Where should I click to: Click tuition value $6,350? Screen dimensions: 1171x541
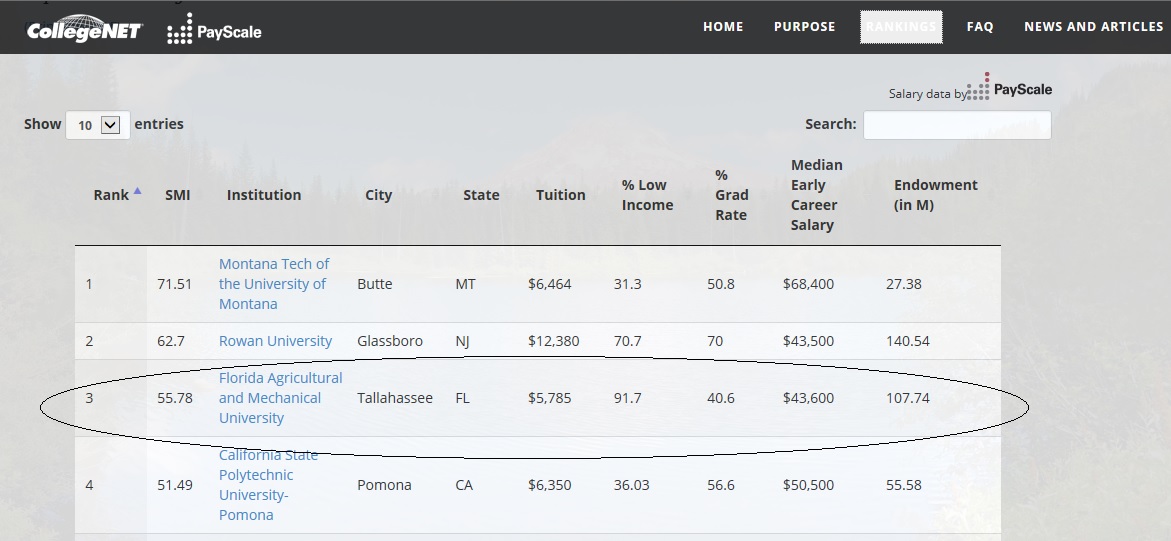(550, 485)
